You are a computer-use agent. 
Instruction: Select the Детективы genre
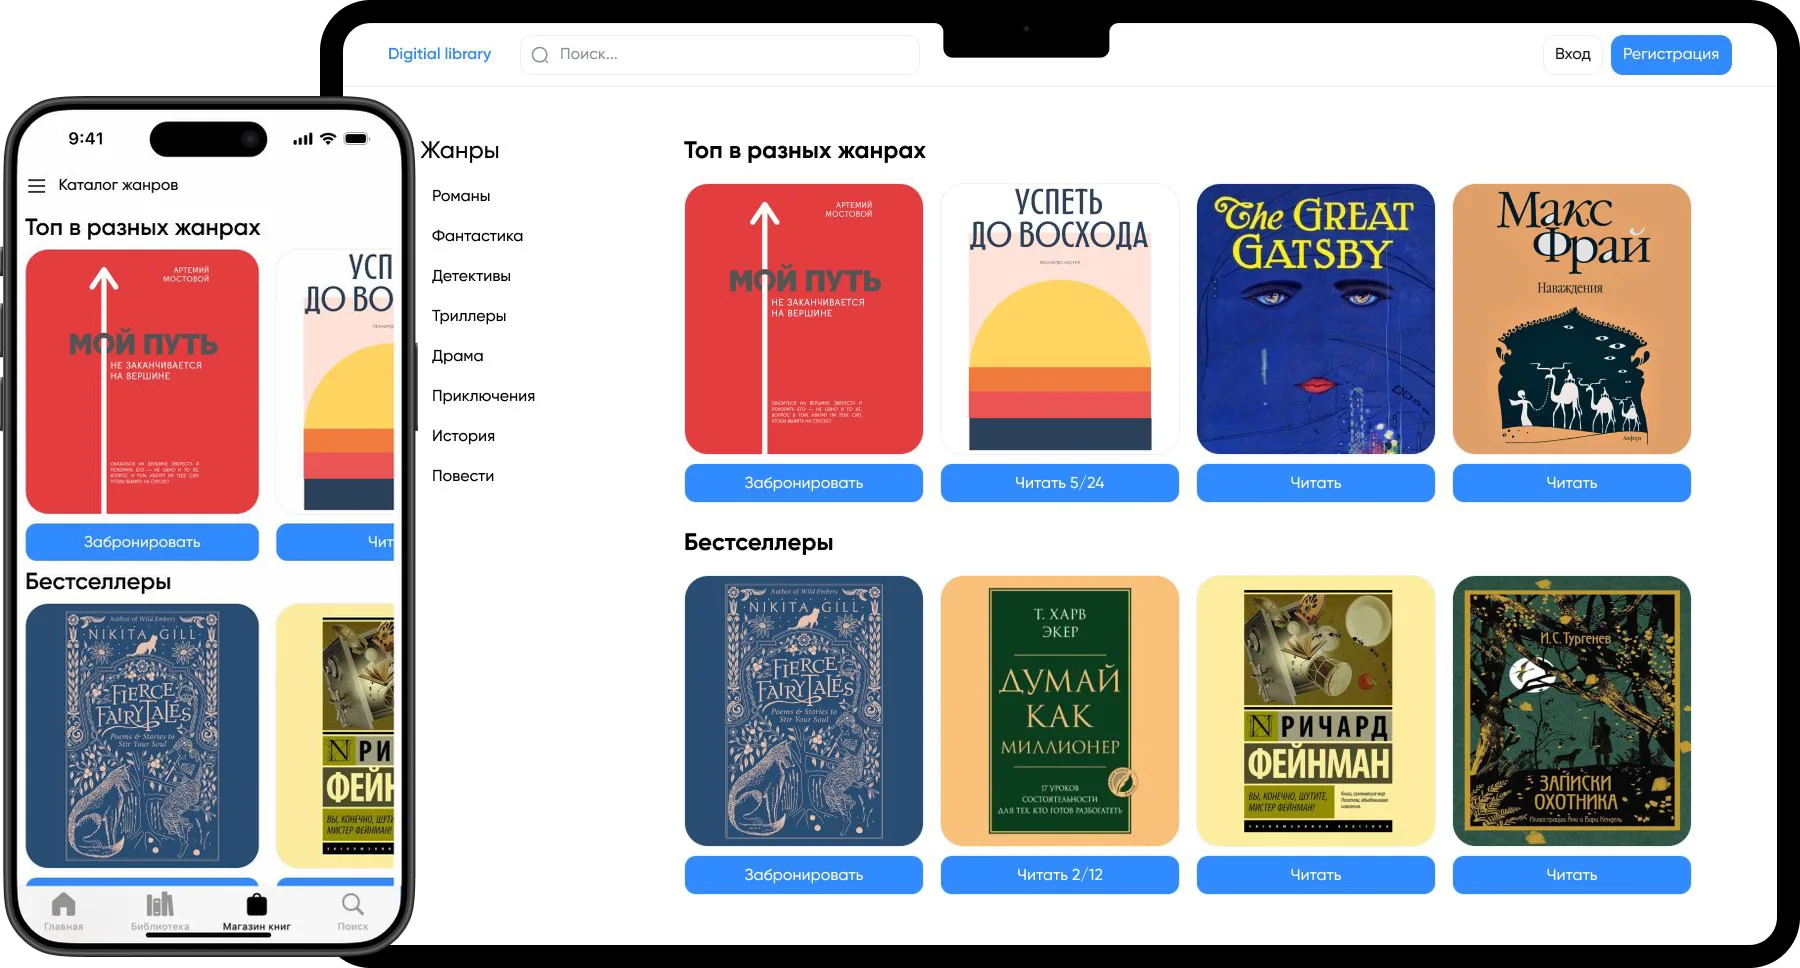(x=471, y=276)
